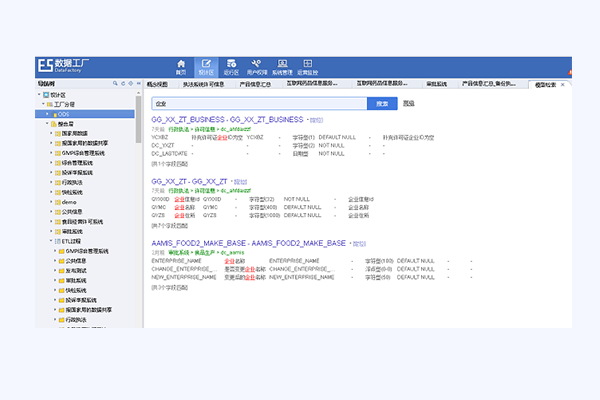Click the ODS node icon
The height and width of the screenshot is (400, 600).
(55, 114)
